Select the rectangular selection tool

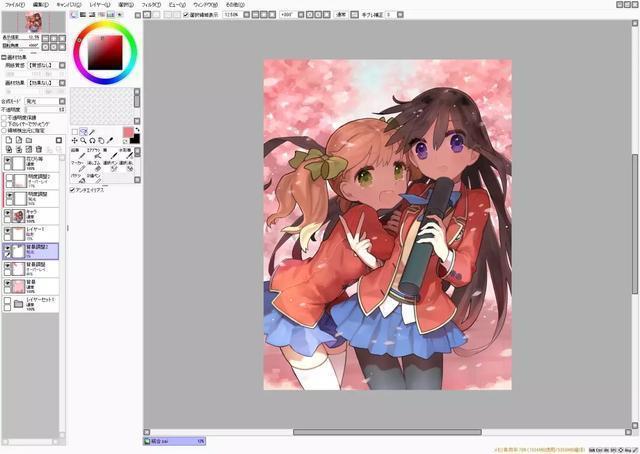coord(75,132)
